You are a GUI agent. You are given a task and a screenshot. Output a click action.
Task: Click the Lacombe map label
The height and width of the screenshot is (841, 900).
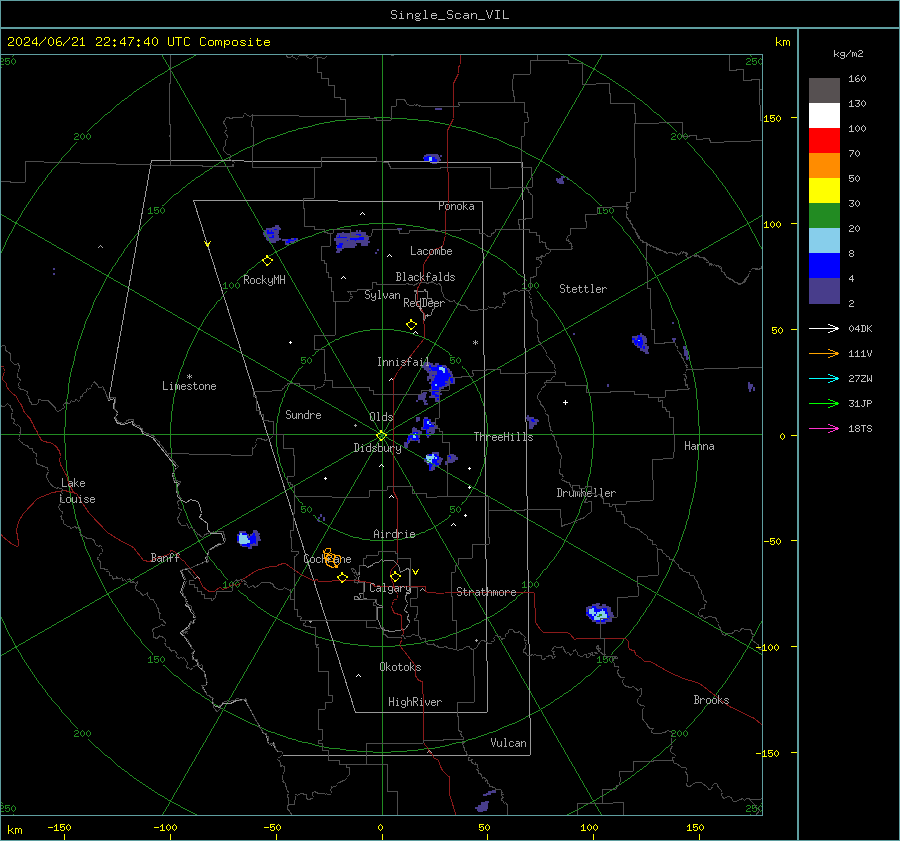431,251
